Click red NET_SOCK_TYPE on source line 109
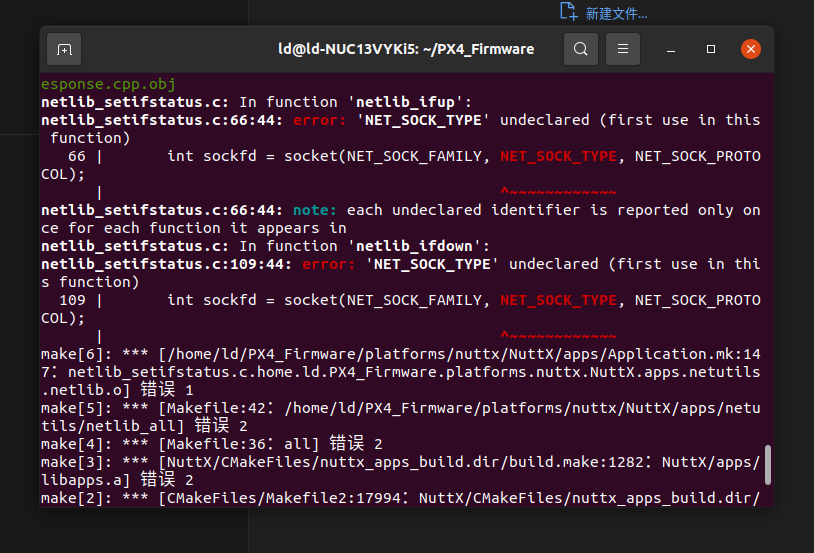Screen dimensions: 814x553 click(x=558, y=300)
